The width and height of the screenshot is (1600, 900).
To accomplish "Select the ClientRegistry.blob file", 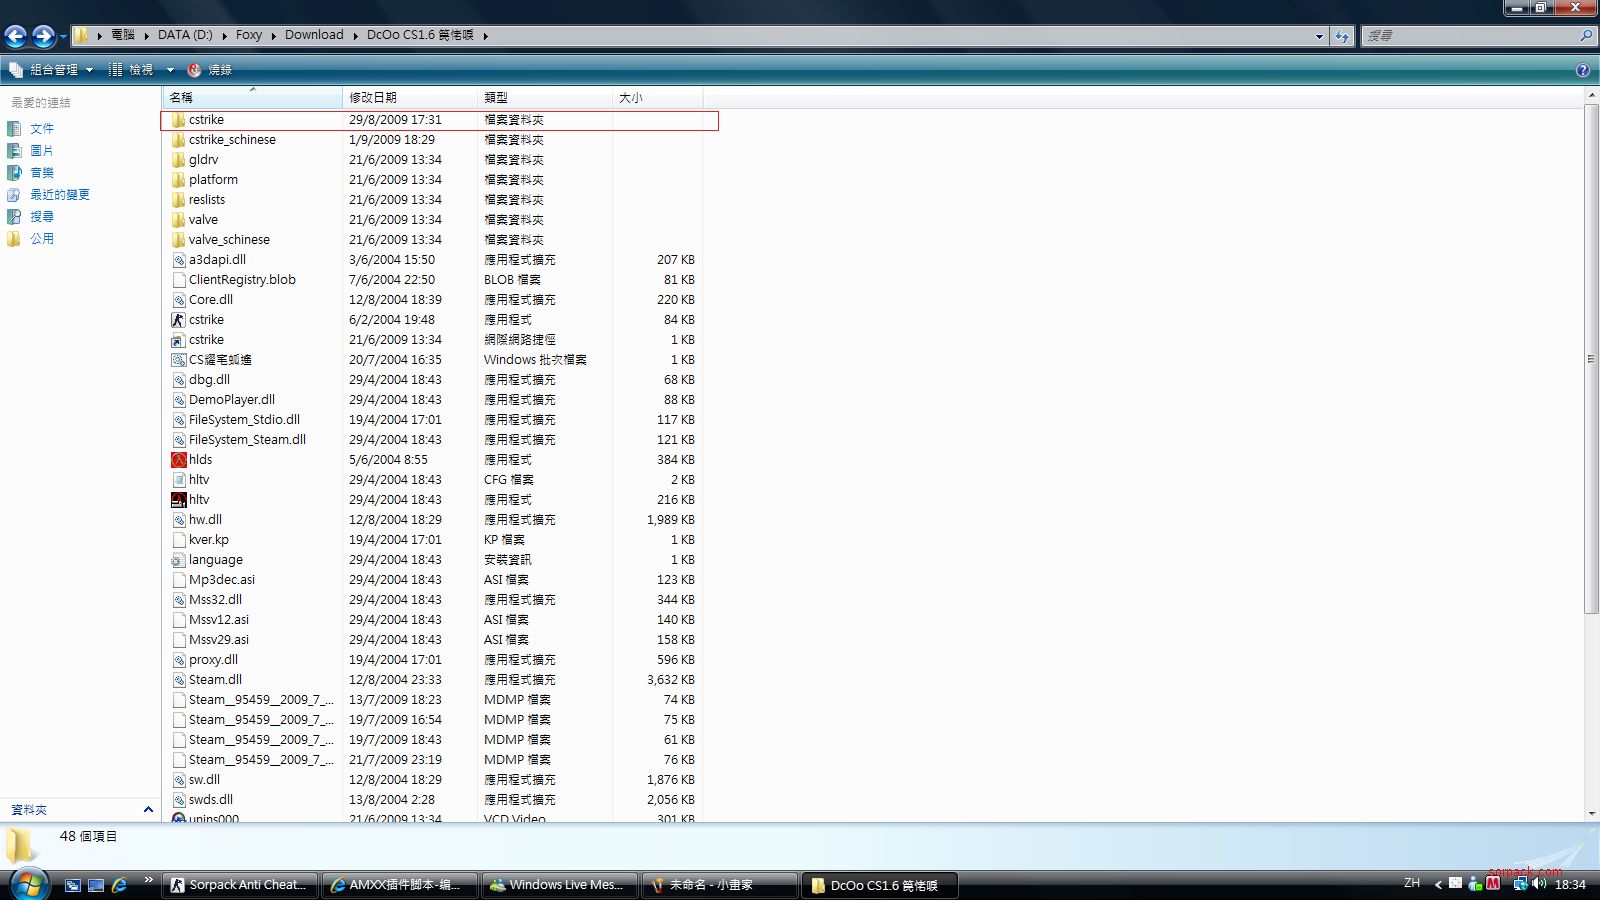I will coord(242,280).
